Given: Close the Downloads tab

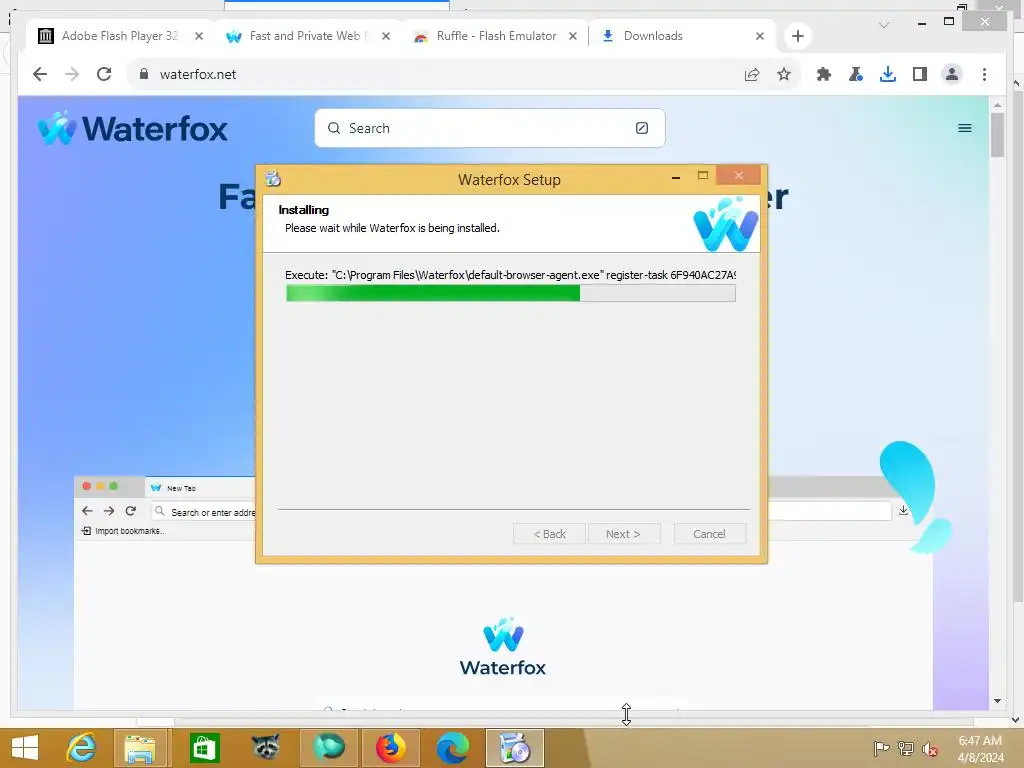Looking at the screenshot, I should click(x=760, y=36).
